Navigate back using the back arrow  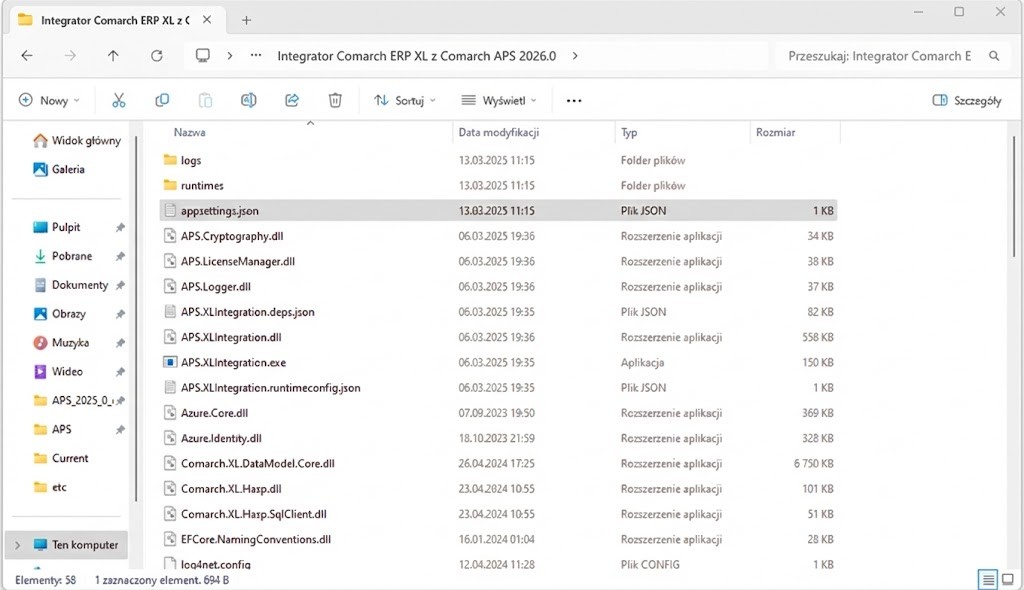click(x=27, y=56)
